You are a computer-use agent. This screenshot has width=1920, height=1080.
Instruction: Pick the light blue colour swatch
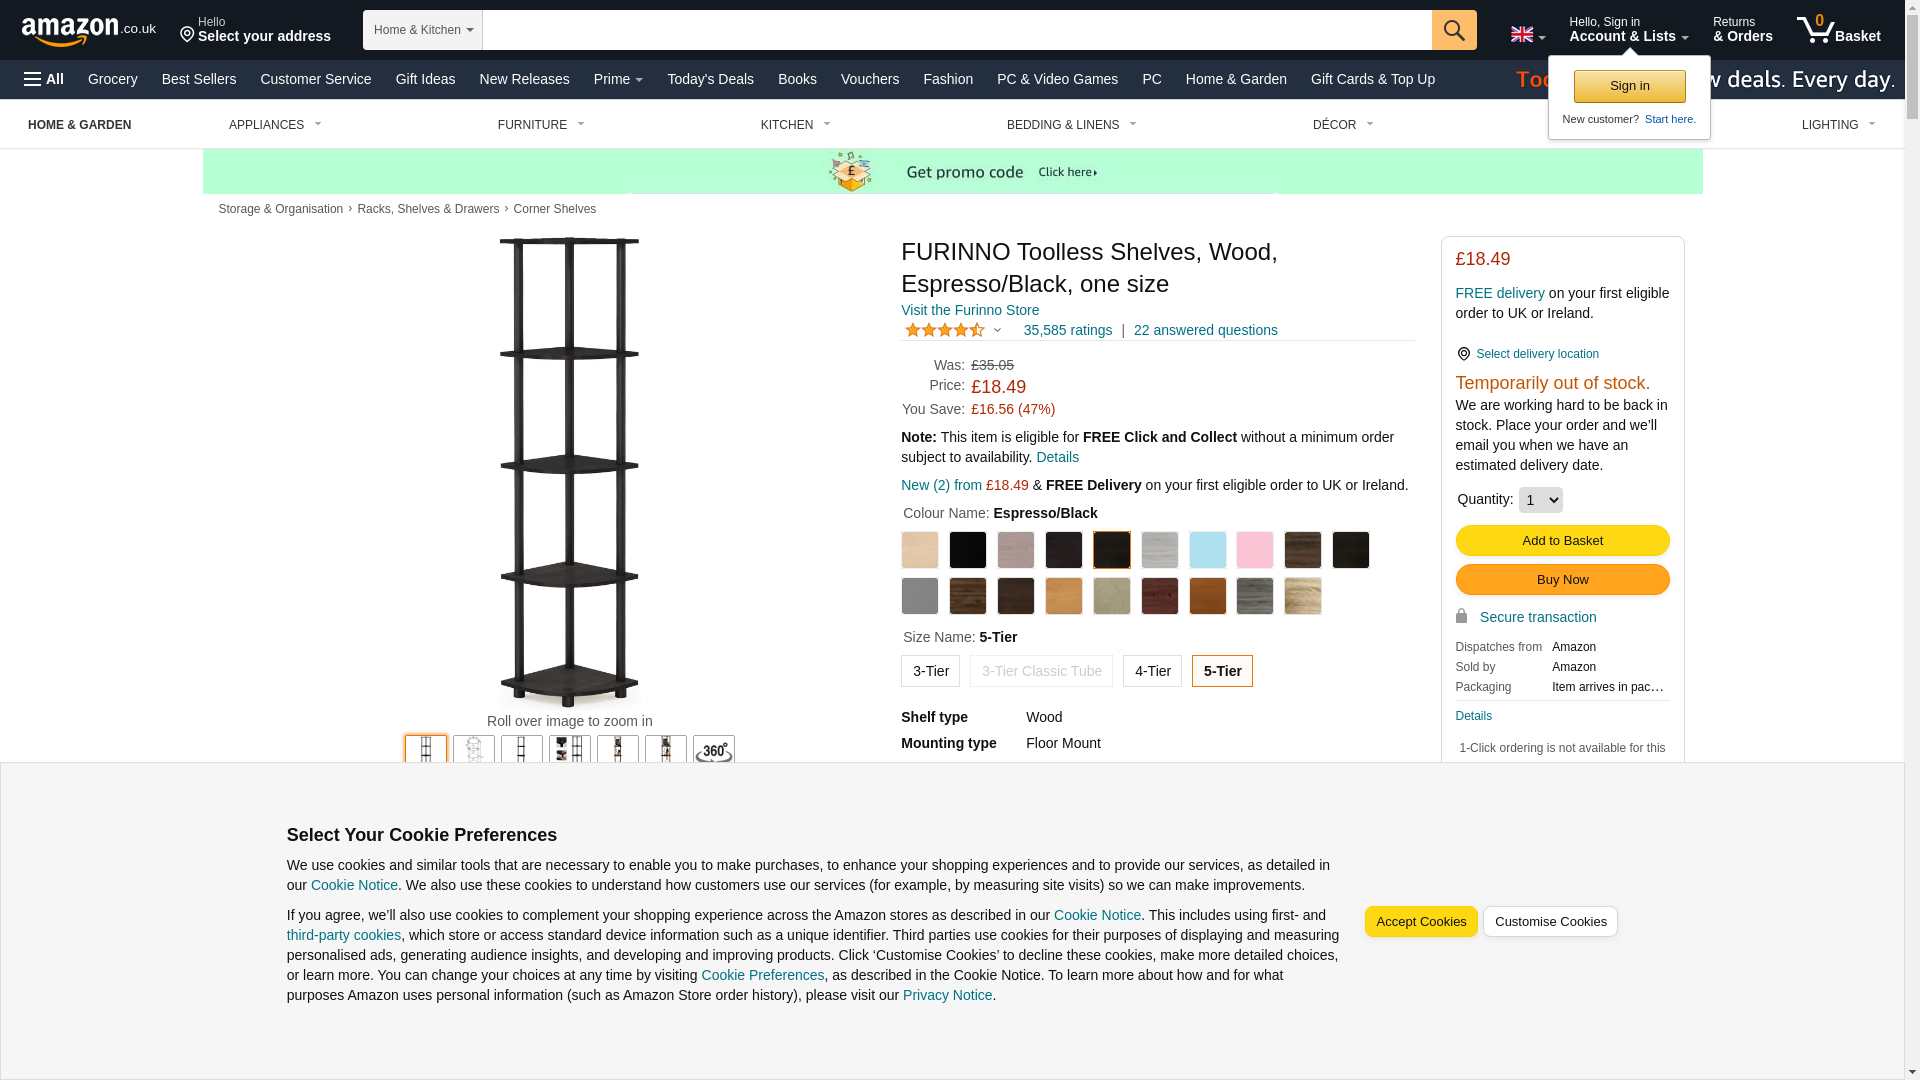(1208, 550)
